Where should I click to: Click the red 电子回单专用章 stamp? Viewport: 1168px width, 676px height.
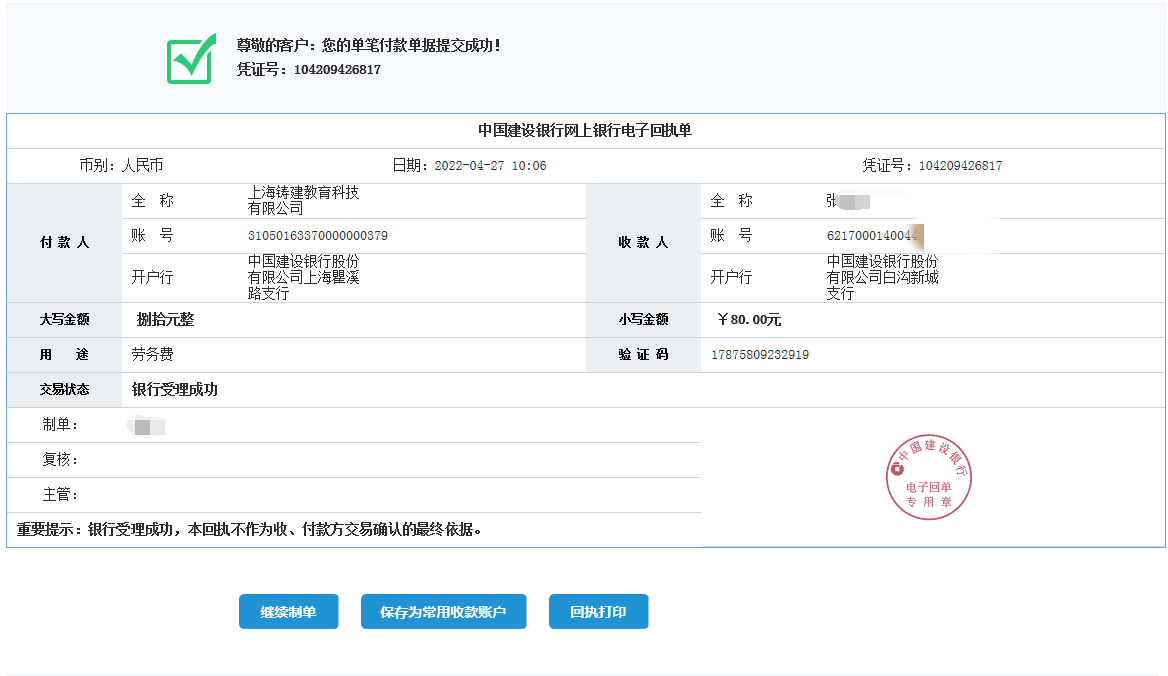(x=928, y=476)
